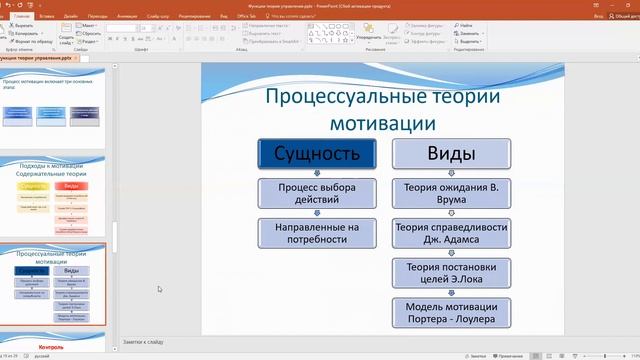Open the Переходы ribbon tab
The image size is (640, 360).
tap(98, 16)
